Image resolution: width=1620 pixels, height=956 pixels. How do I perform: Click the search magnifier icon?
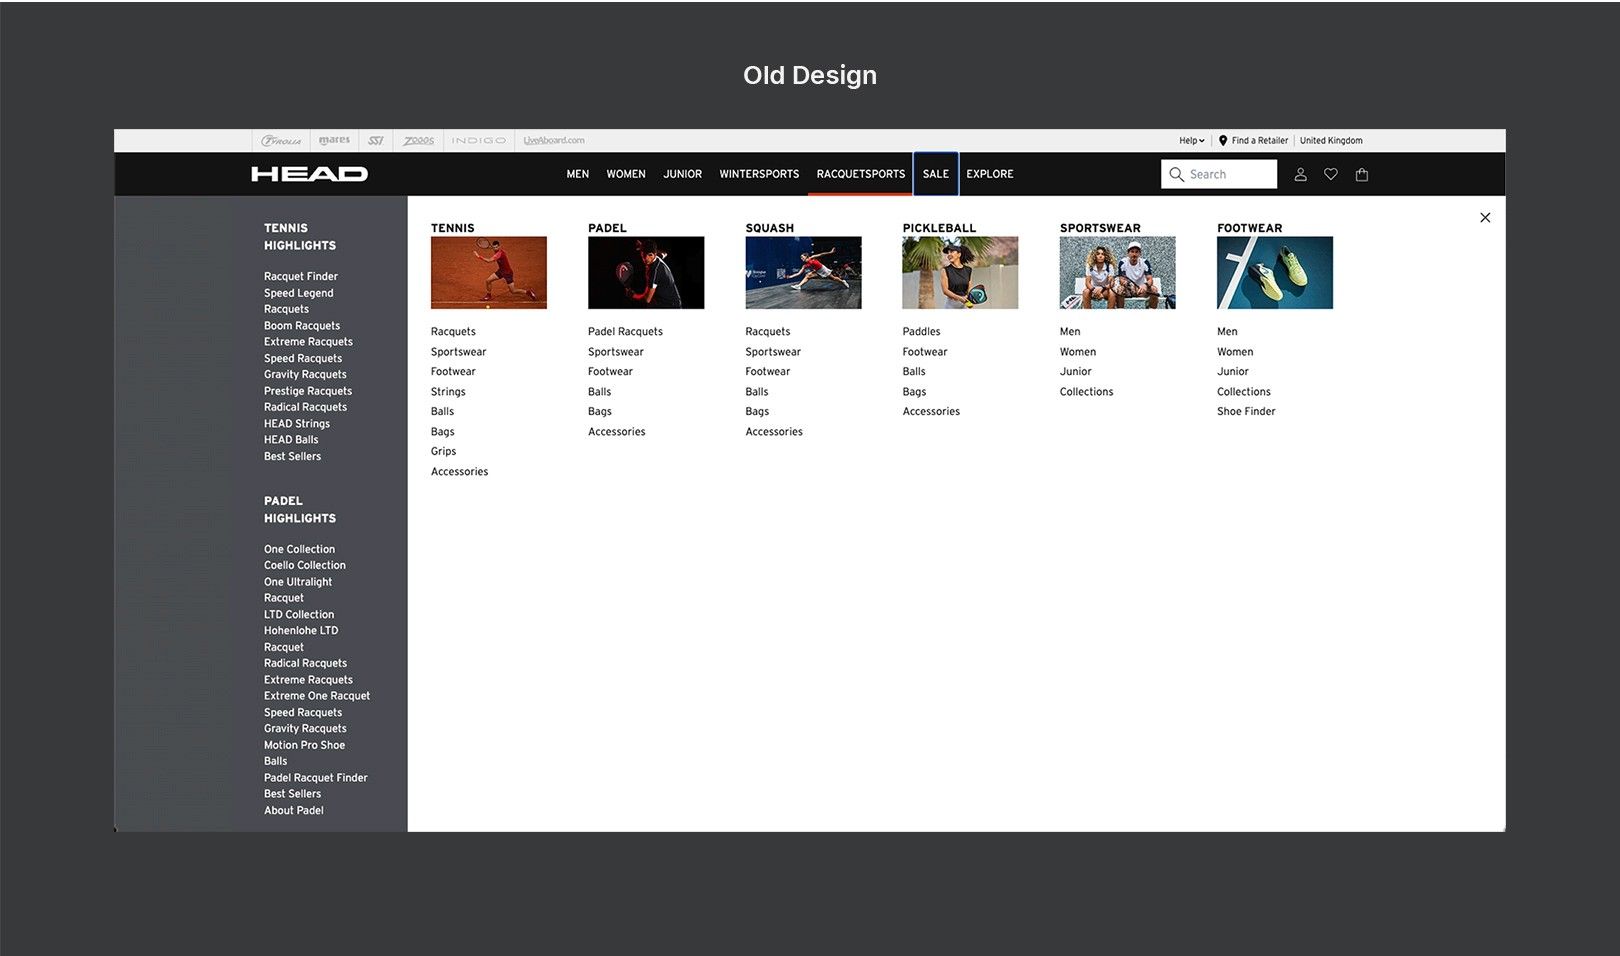[1176, 174]
